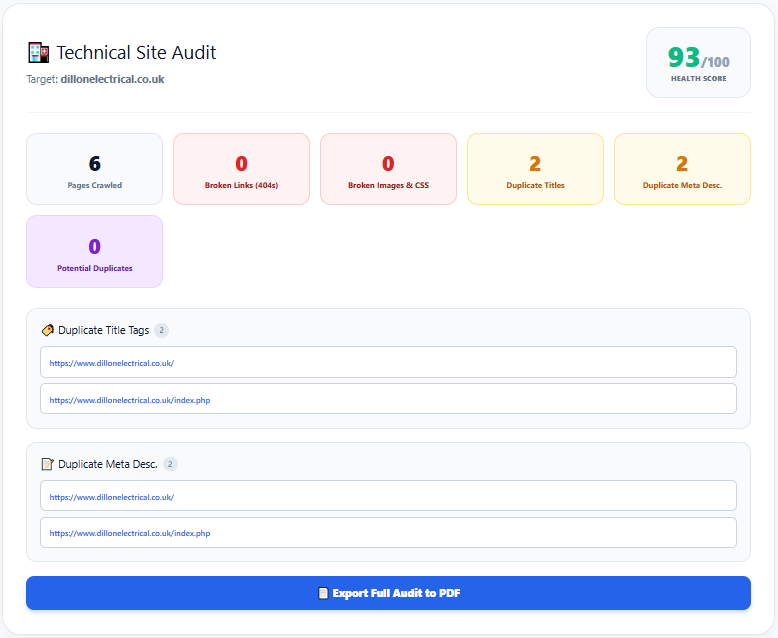
Task: Click the notepad icon beside Duplicate Meta Desc.
Action: click(x=48, y=464)
